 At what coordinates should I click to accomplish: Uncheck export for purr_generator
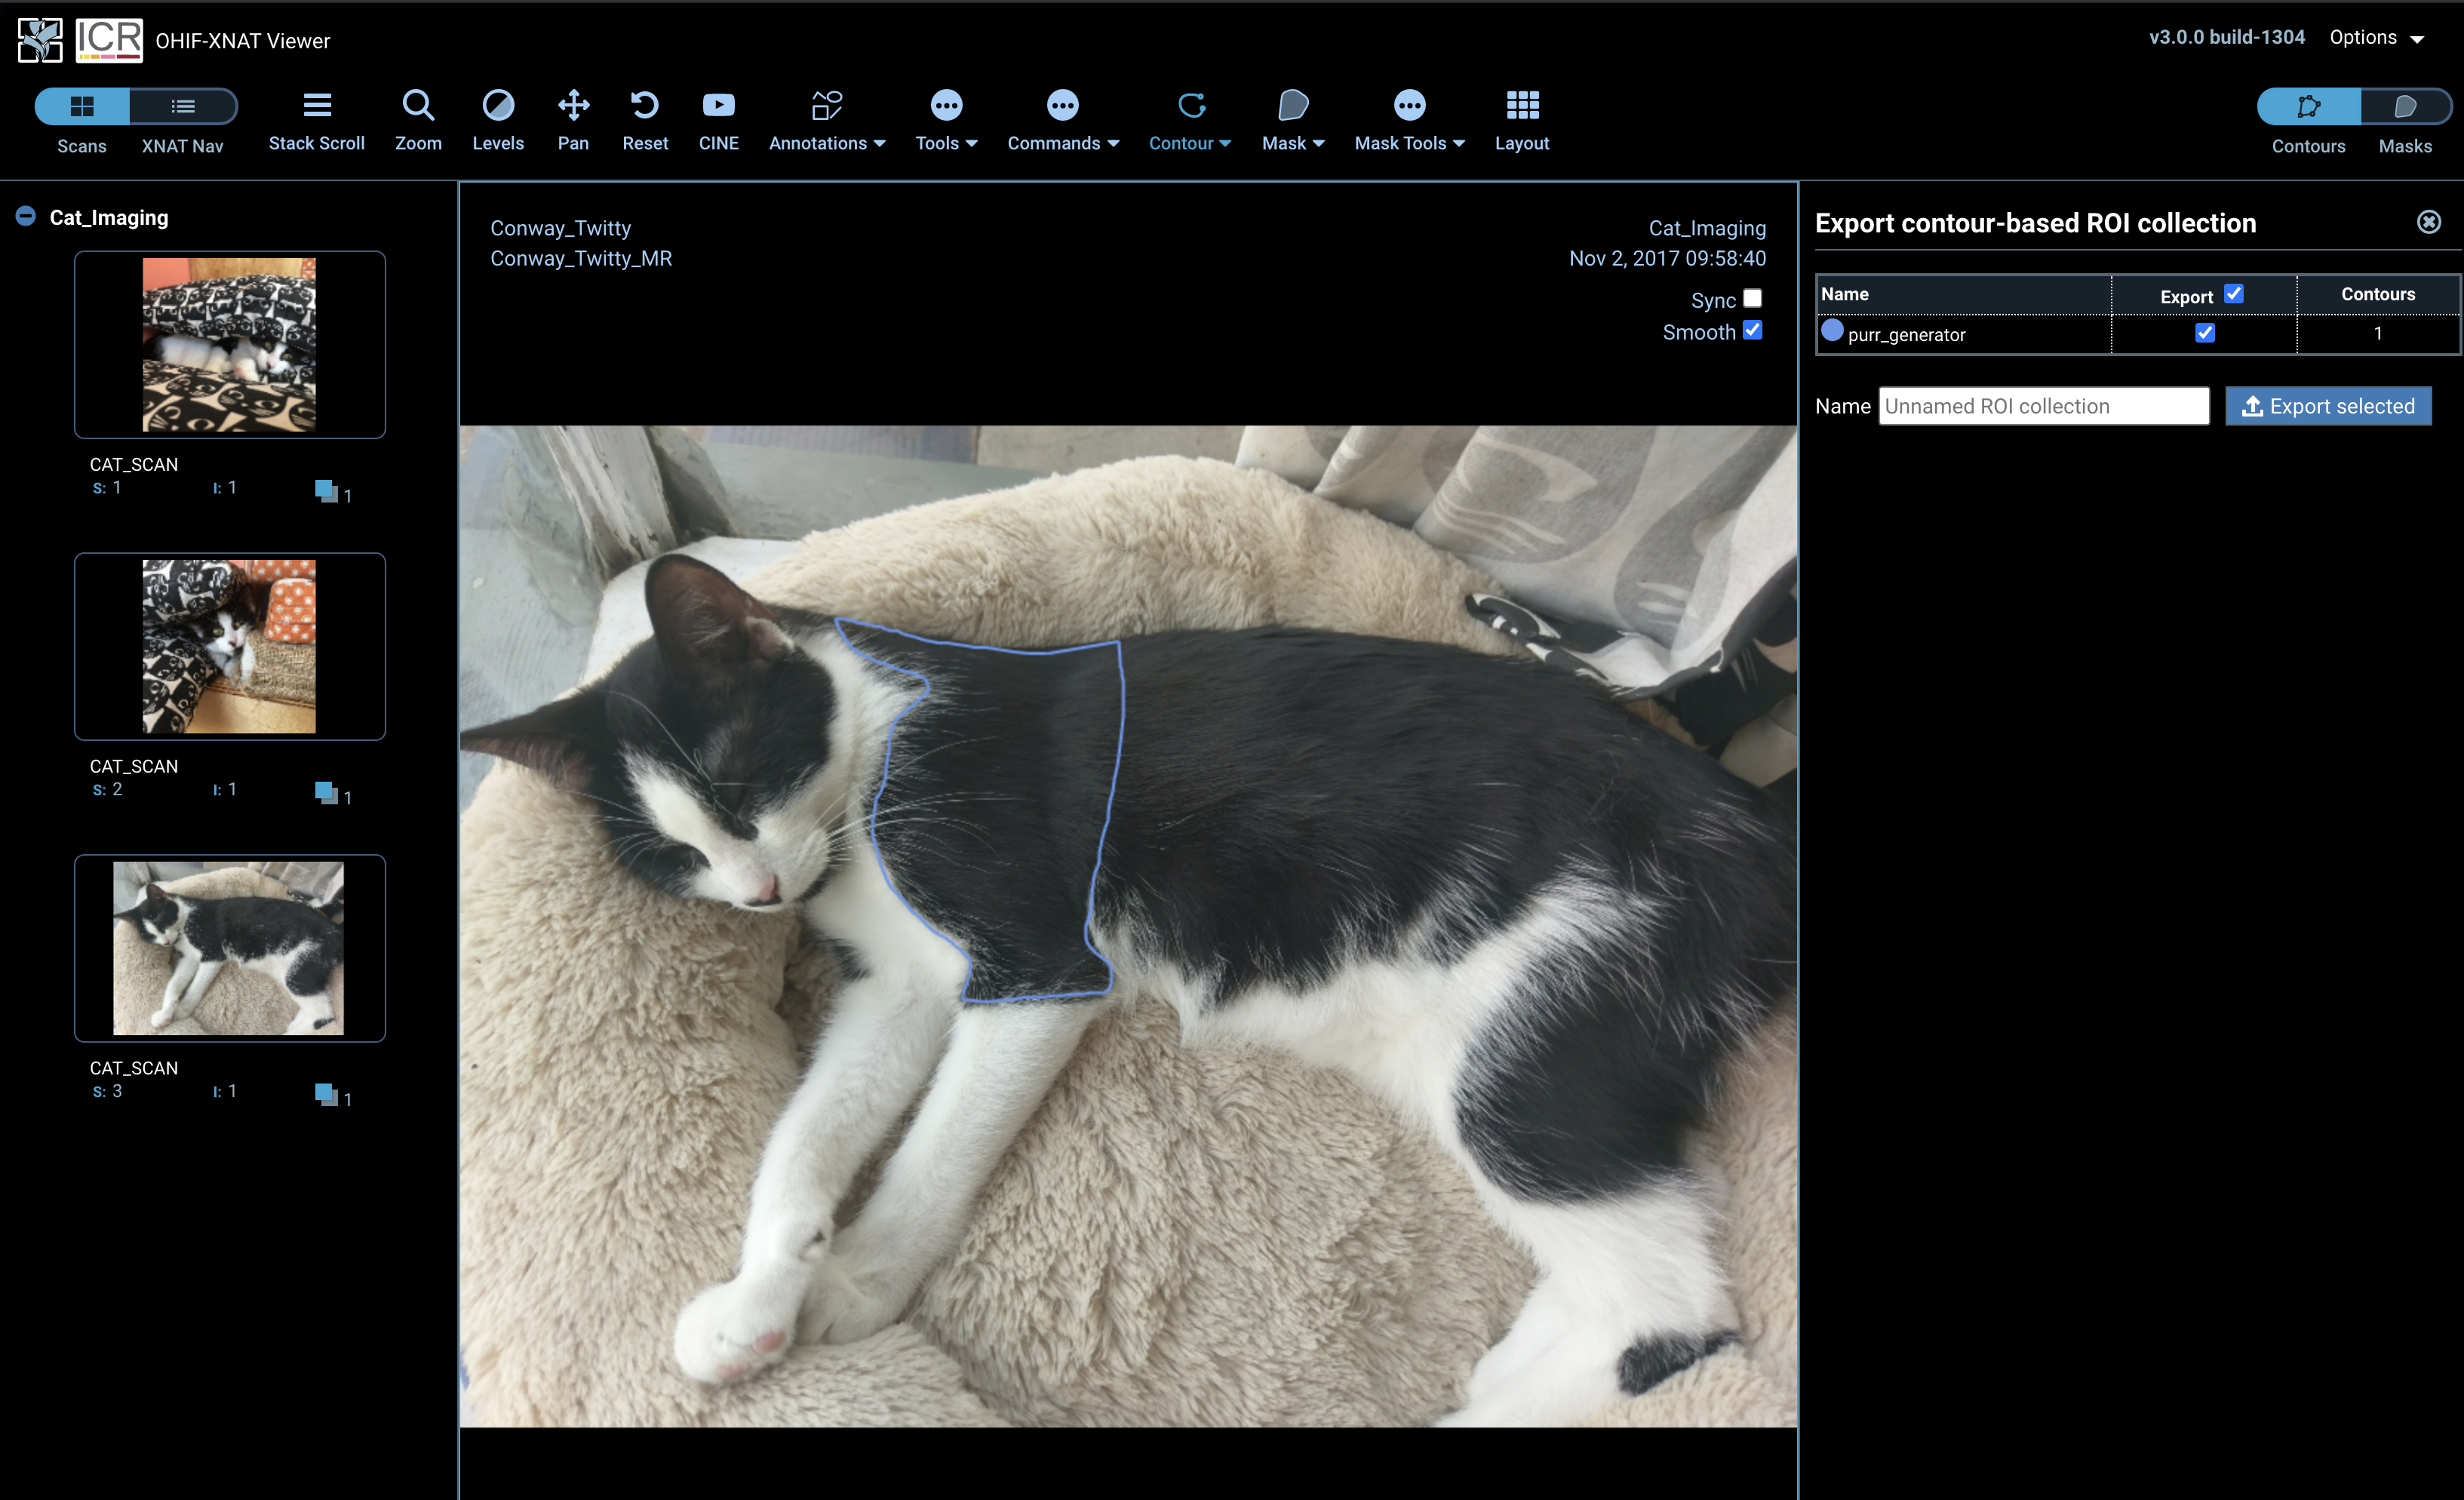(x=2204, y=333)
